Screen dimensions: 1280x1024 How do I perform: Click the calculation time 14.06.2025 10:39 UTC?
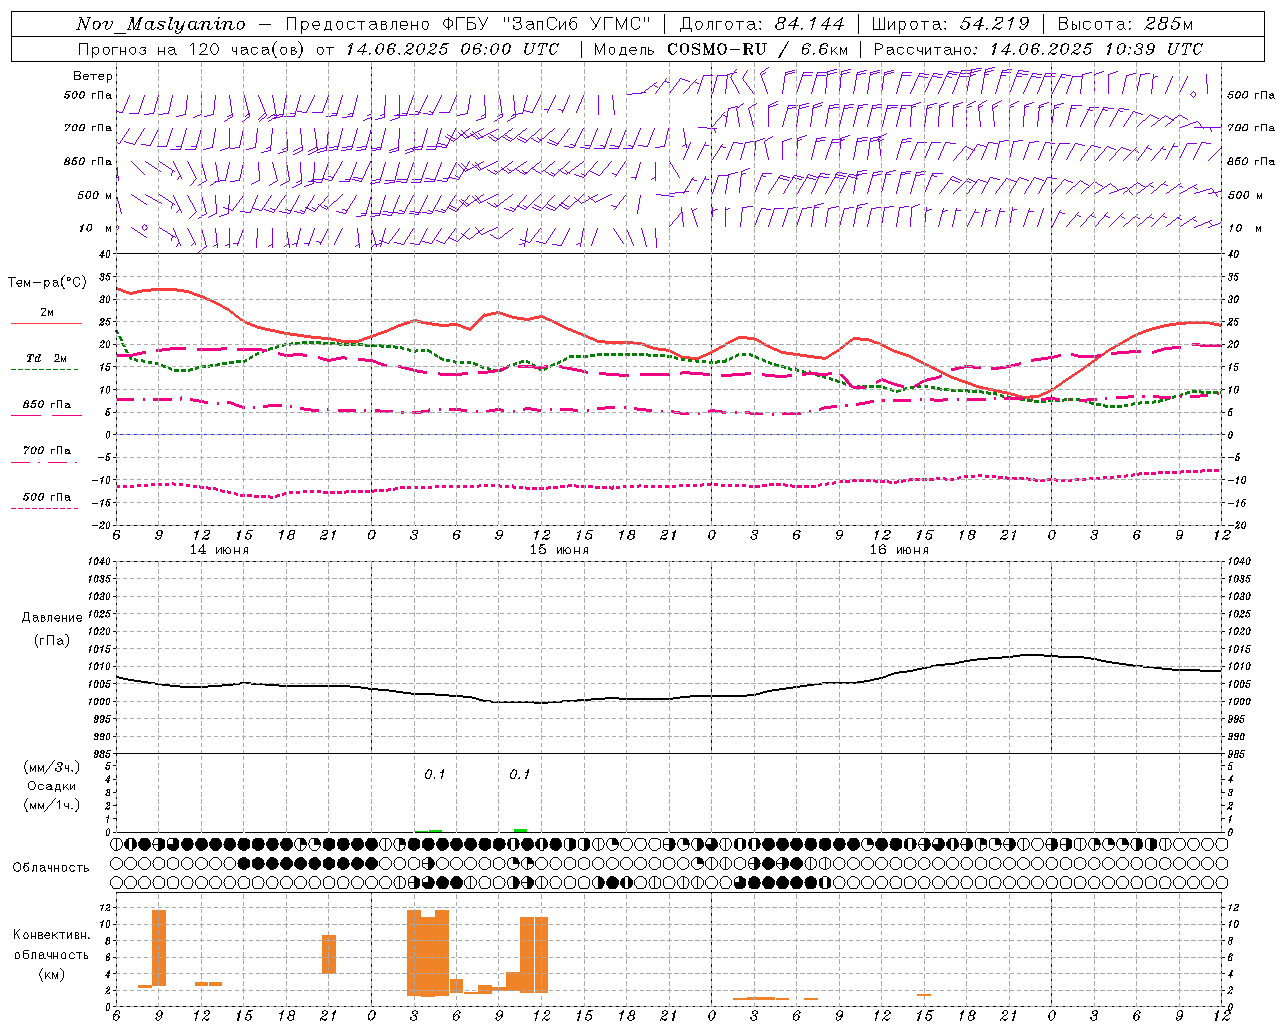coord(1096,49)
